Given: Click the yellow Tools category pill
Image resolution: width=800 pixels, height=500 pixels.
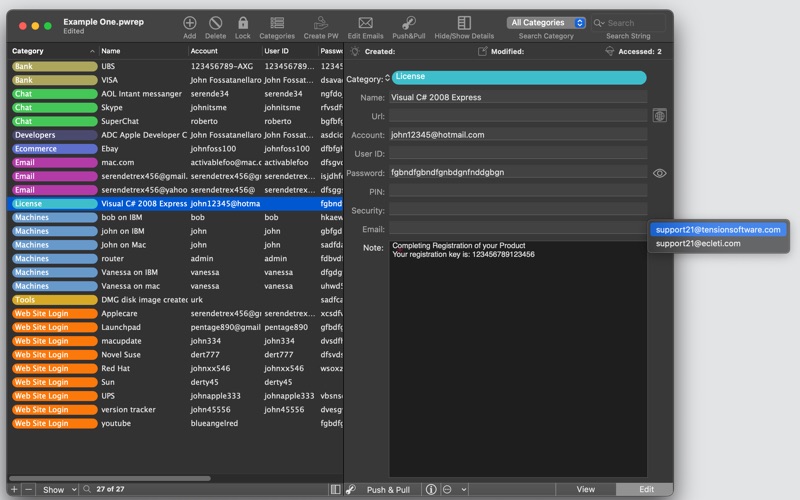Looking at the screenshot, I should [54, 300].
